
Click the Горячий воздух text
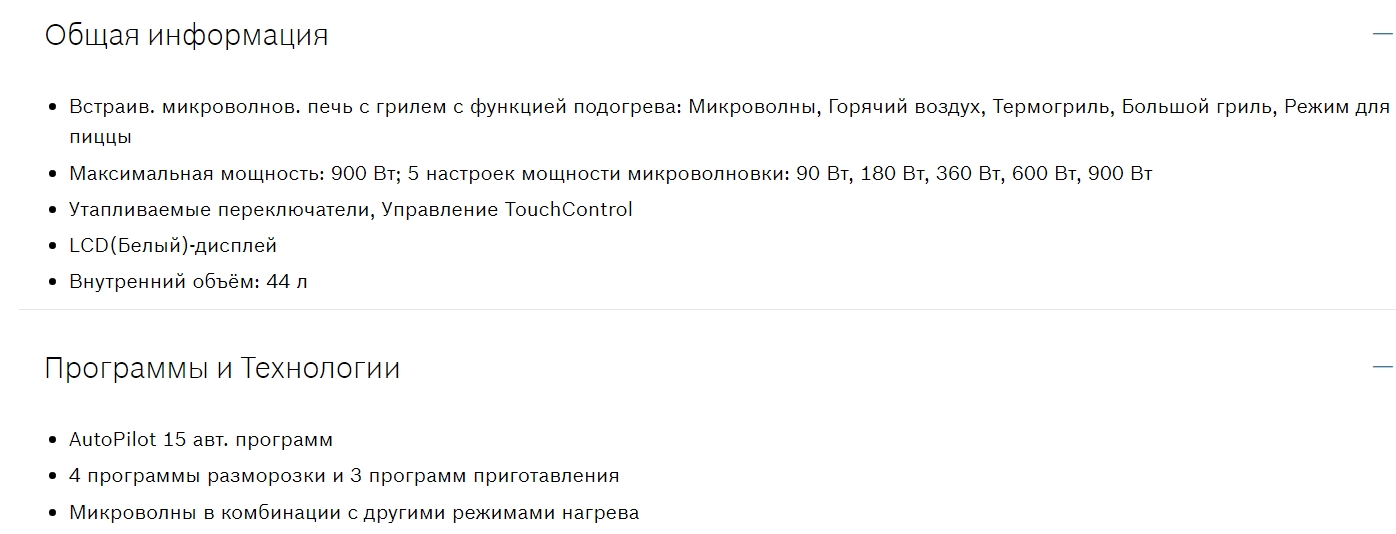coord(904,106)
